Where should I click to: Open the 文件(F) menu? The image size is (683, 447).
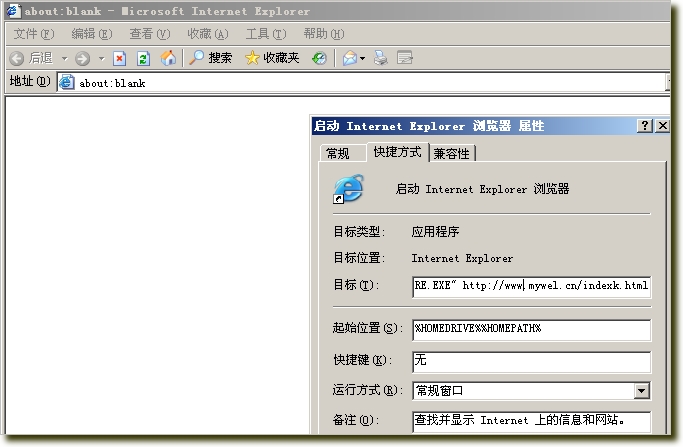[x=34, y=34]
